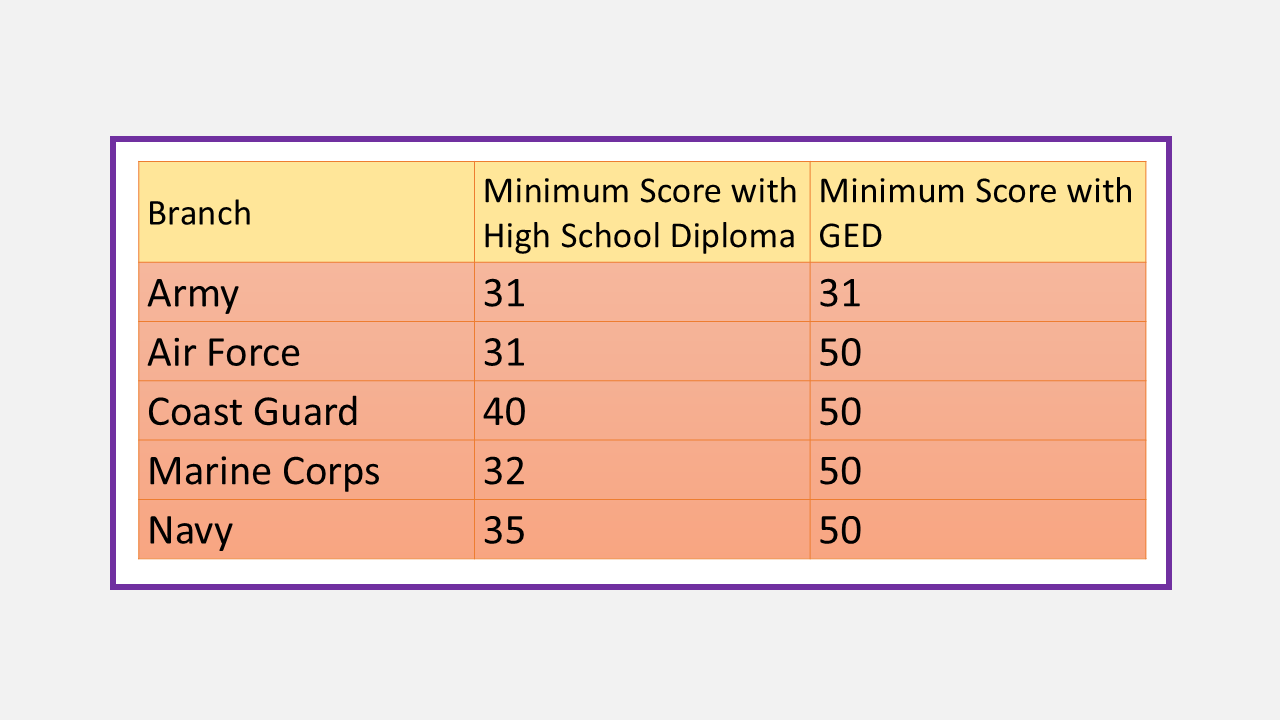Screen dimensions: 1280x720
Task: Click Army's high school diploma score 31
Action: point(504,293)
